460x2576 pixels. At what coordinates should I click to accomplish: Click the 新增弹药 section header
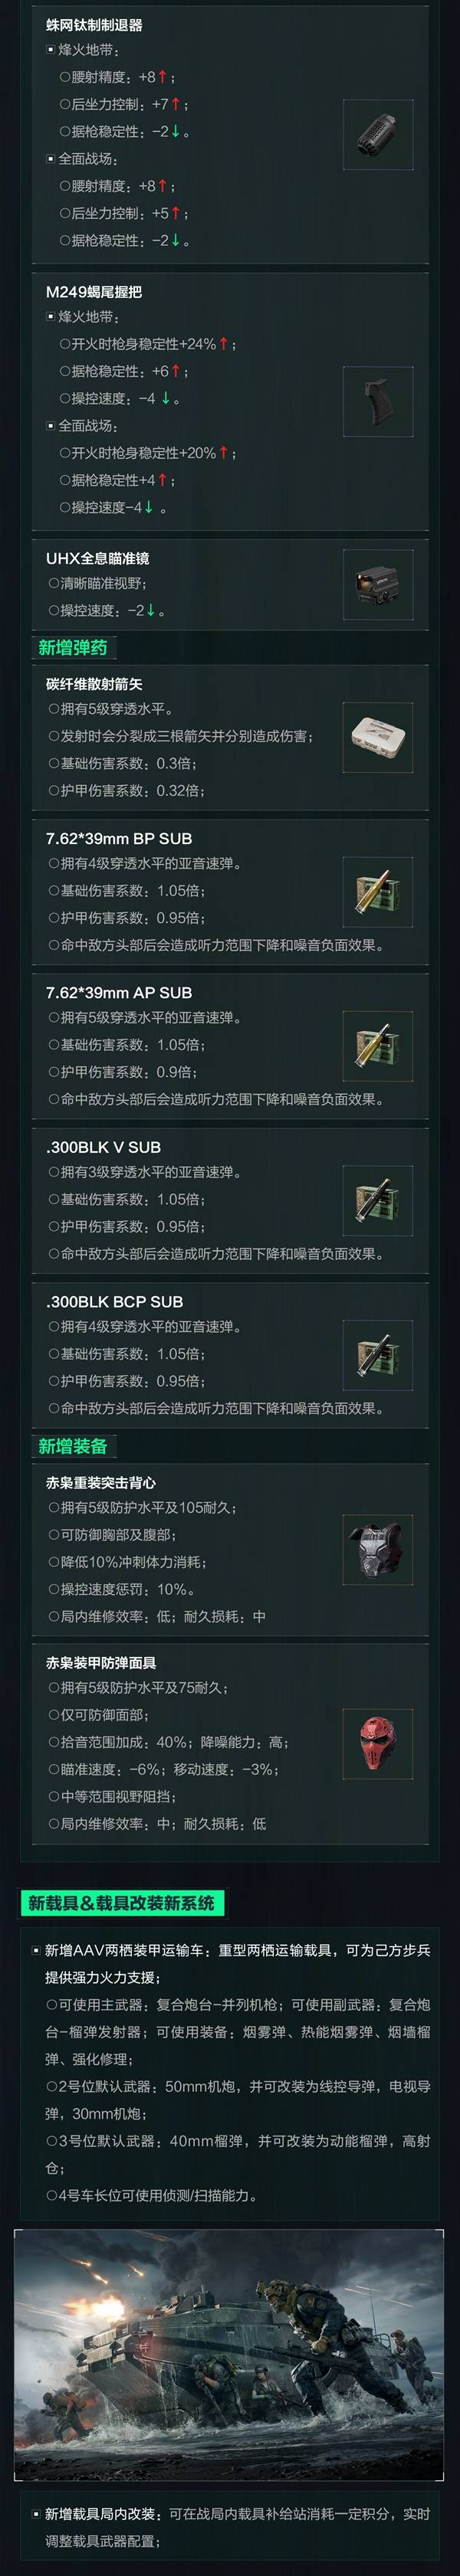click(74, 648)
